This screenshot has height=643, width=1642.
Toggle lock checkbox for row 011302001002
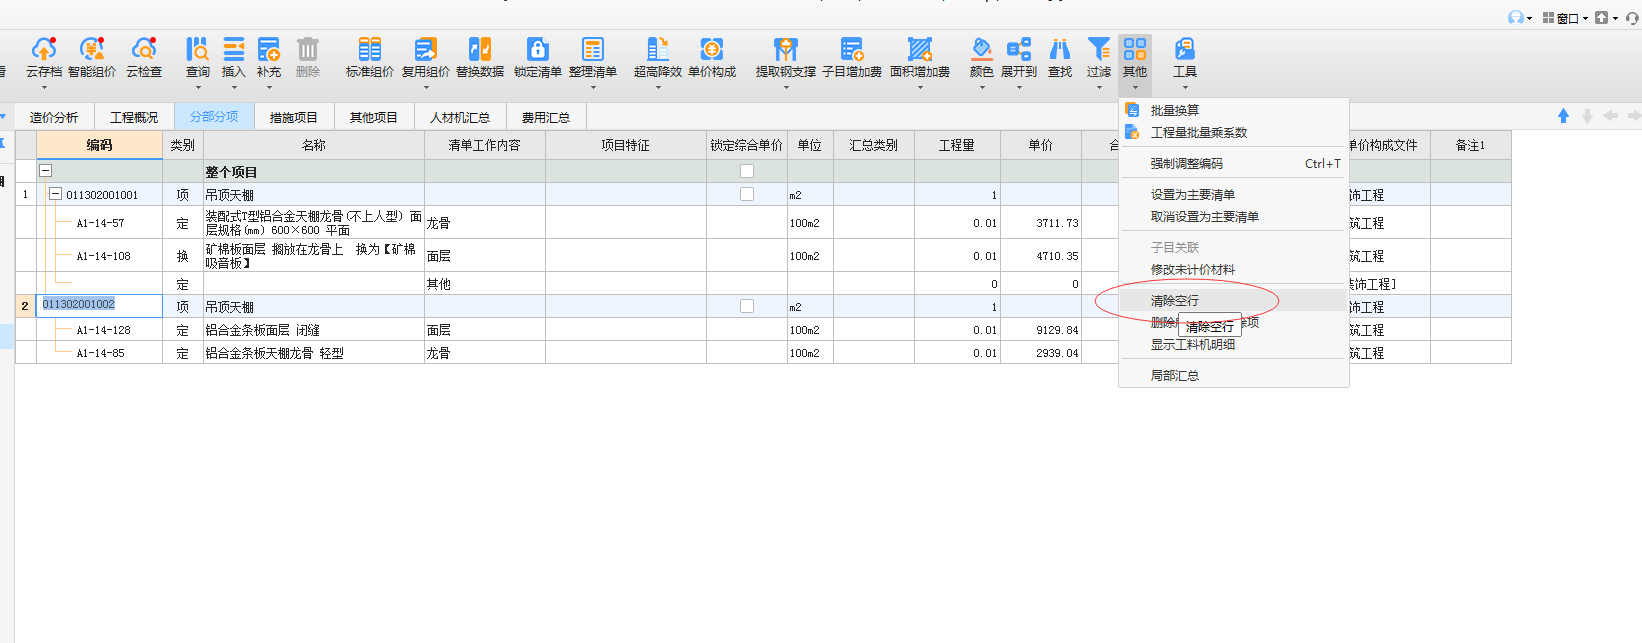747,306
